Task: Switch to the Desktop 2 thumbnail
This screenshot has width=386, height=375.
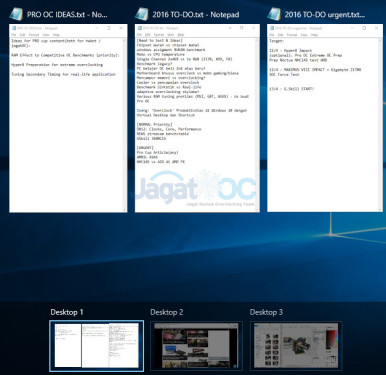Action: click(x=196, y=346)
